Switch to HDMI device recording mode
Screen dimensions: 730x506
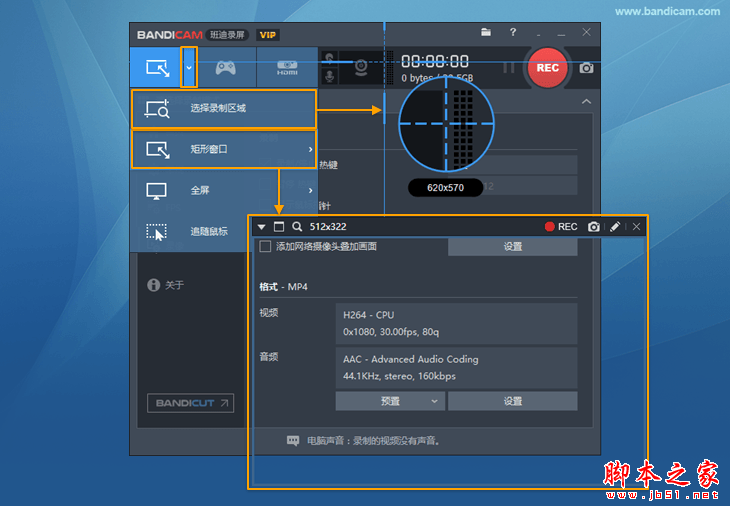[x=287, y=68]
